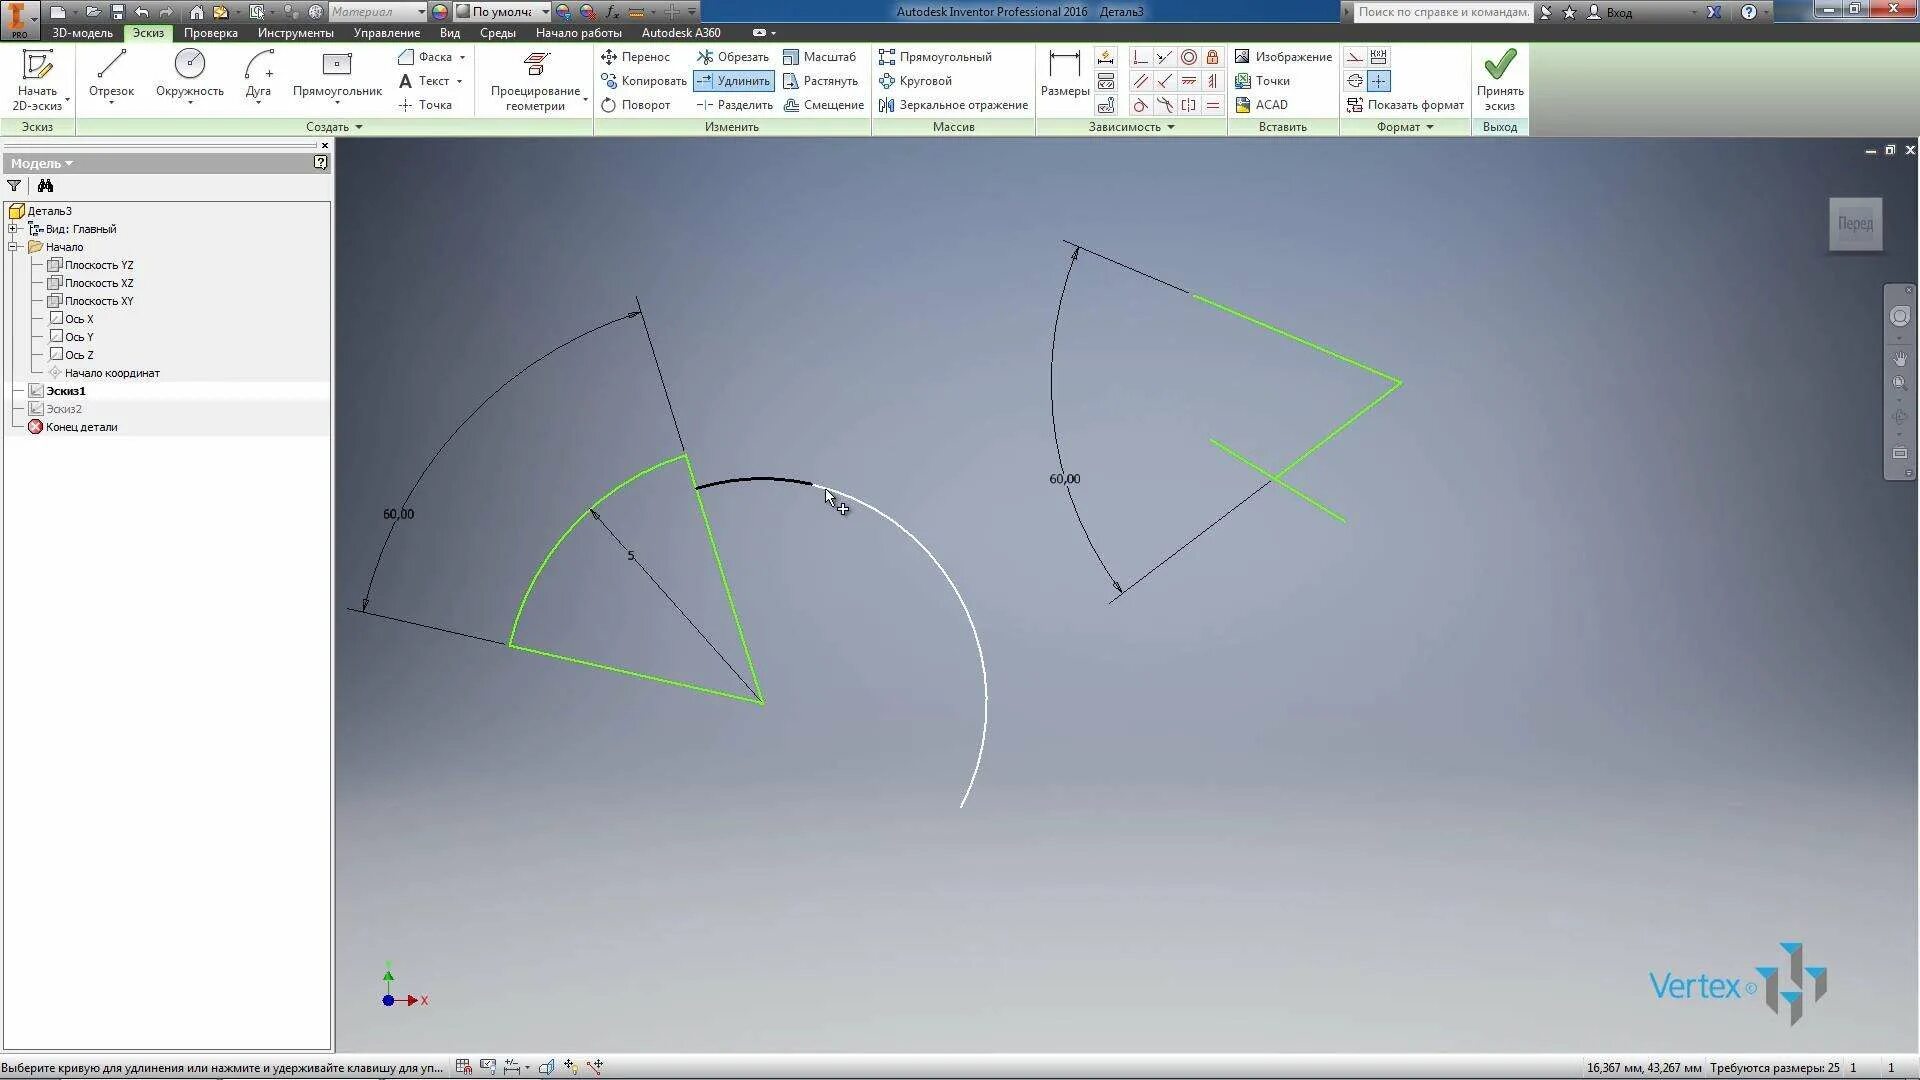Click Проецирование геометрии tool
This screenshot has width=1920, height=1080.
[533, 80]
